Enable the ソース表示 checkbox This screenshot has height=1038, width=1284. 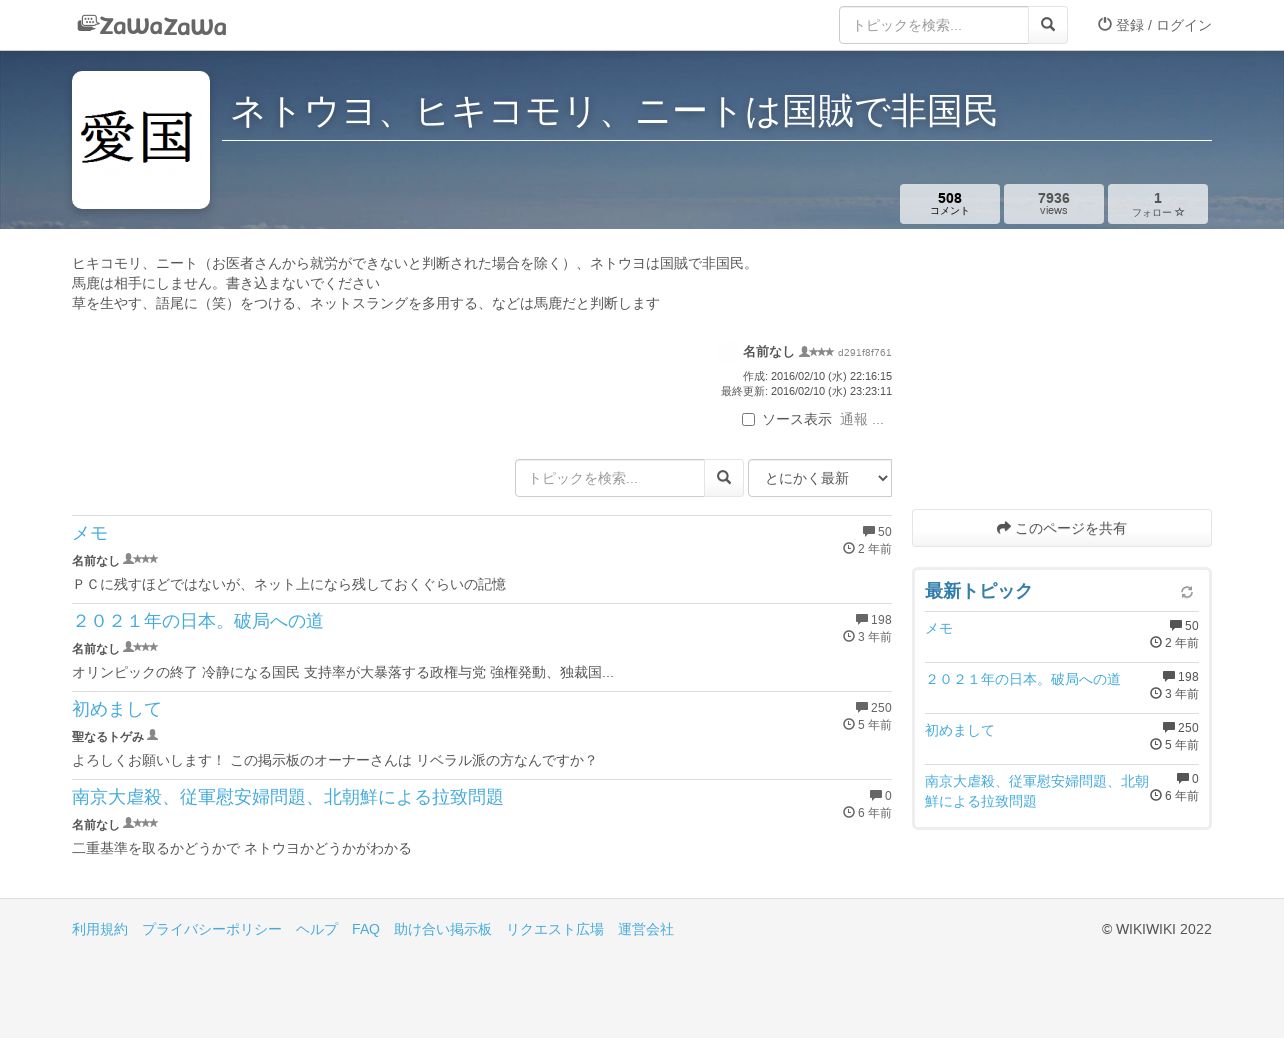(x=748, y=419)
